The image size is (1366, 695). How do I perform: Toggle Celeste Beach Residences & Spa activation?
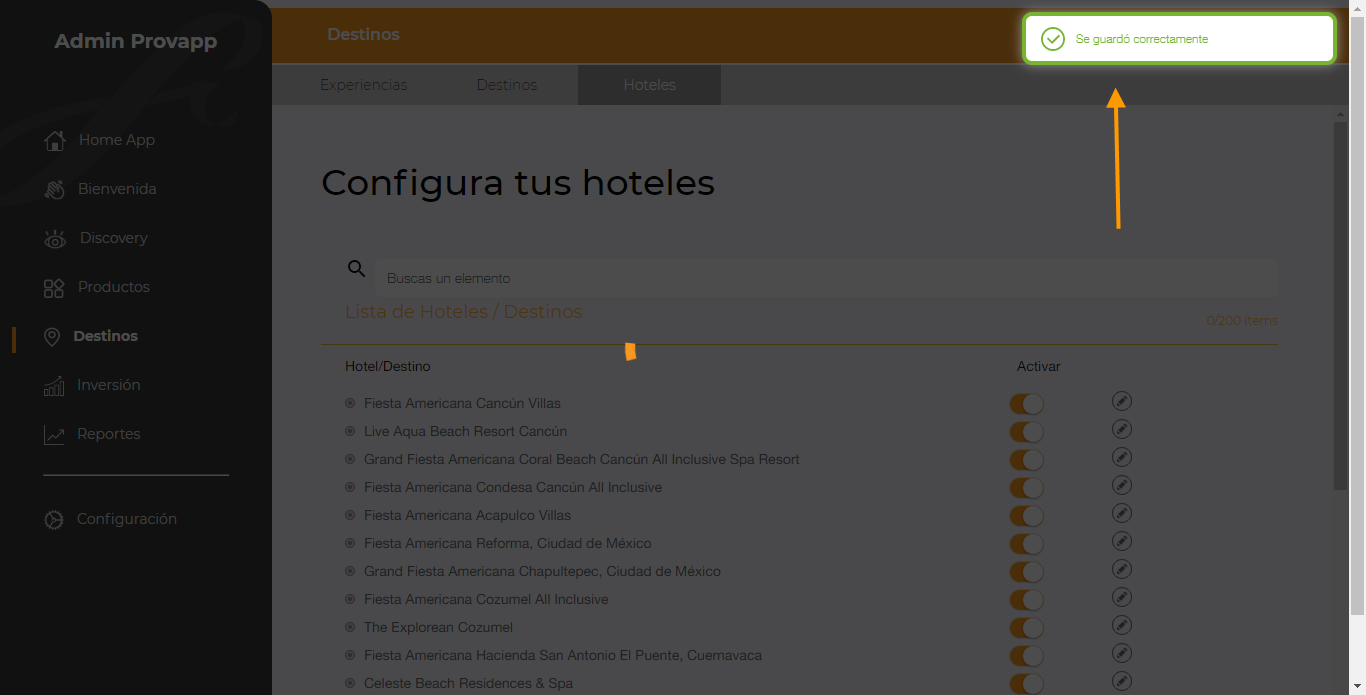tap(1026, 684)
